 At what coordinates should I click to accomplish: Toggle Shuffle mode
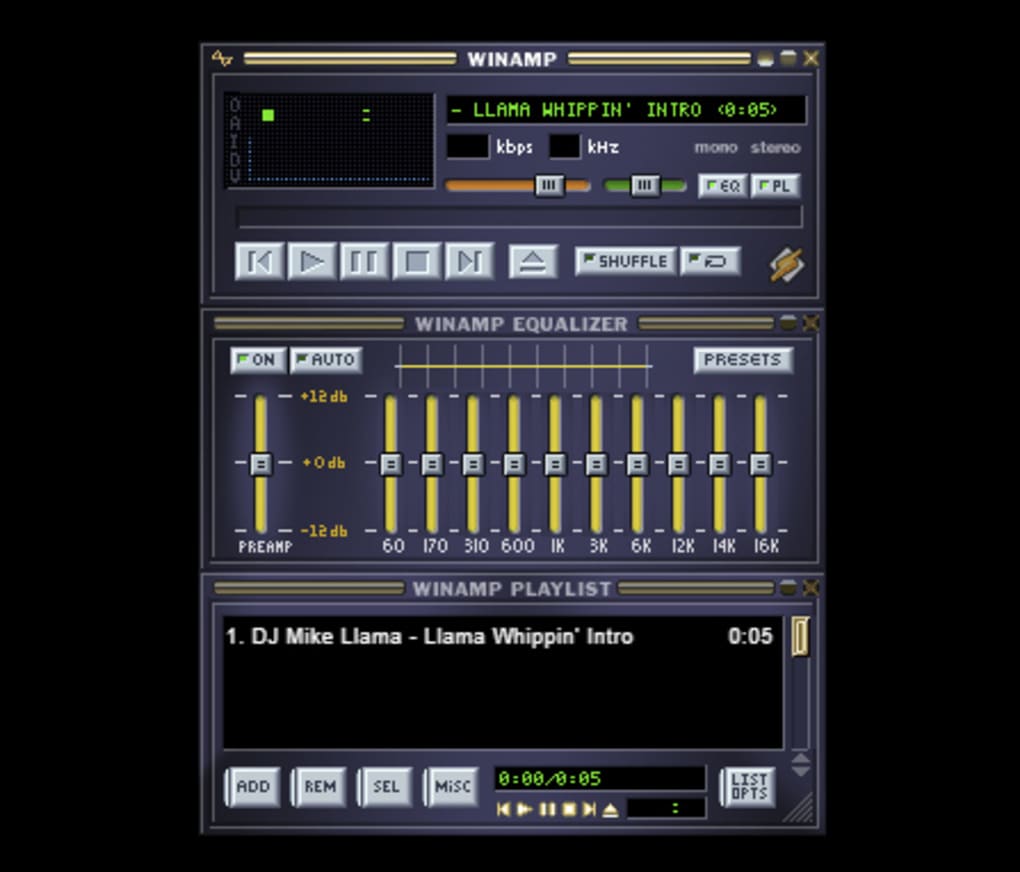tap(625, 261)
